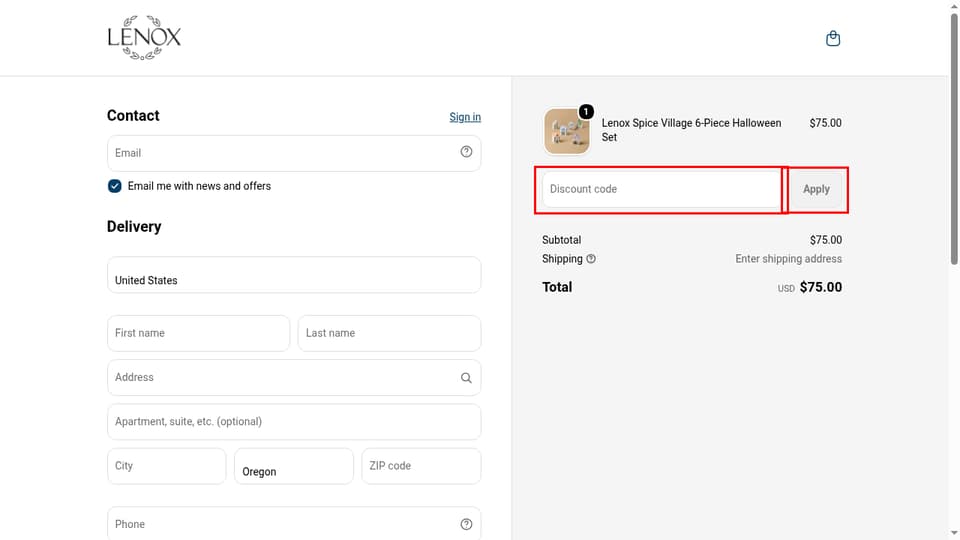Open the United States country dropdown
The height and width of the screenshot is (540, 960).
click(x=294, y=275)
